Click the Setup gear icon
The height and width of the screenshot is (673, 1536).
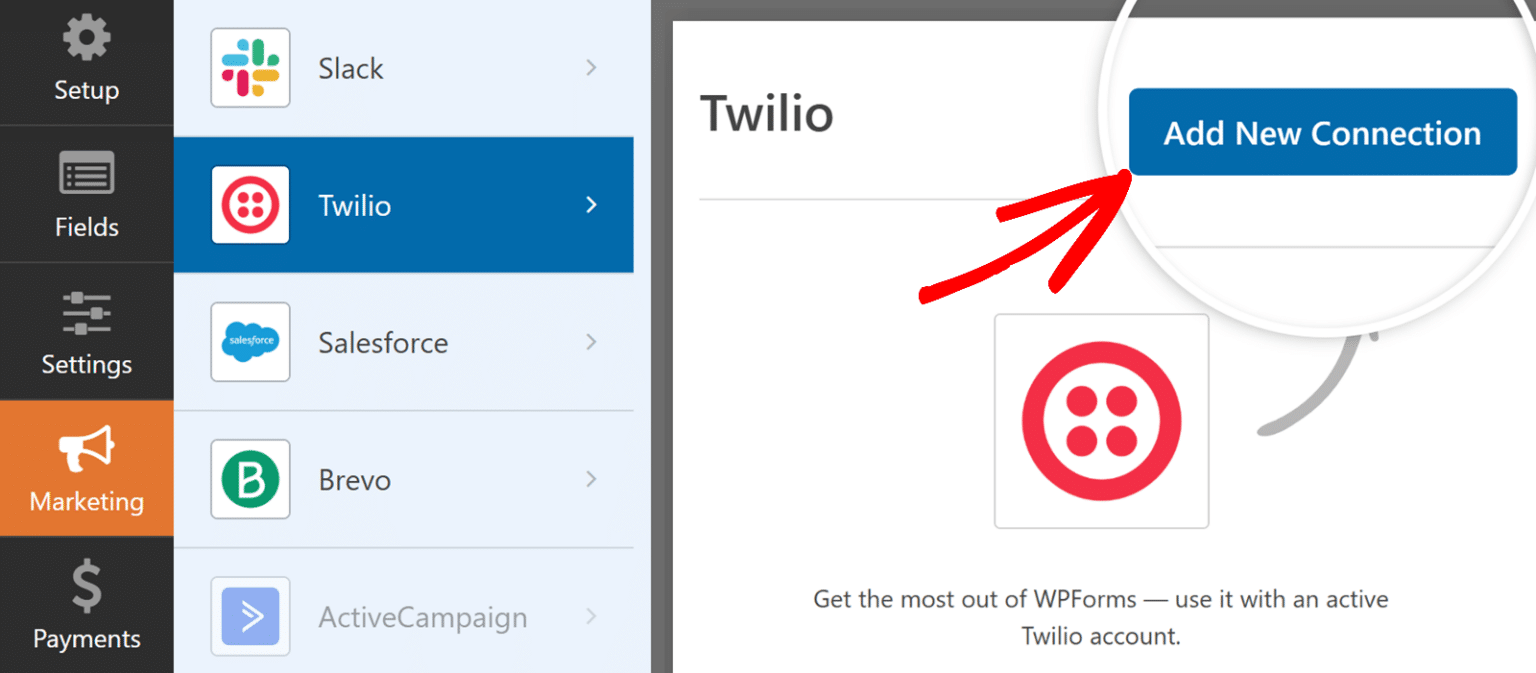(x=85, y=37)
